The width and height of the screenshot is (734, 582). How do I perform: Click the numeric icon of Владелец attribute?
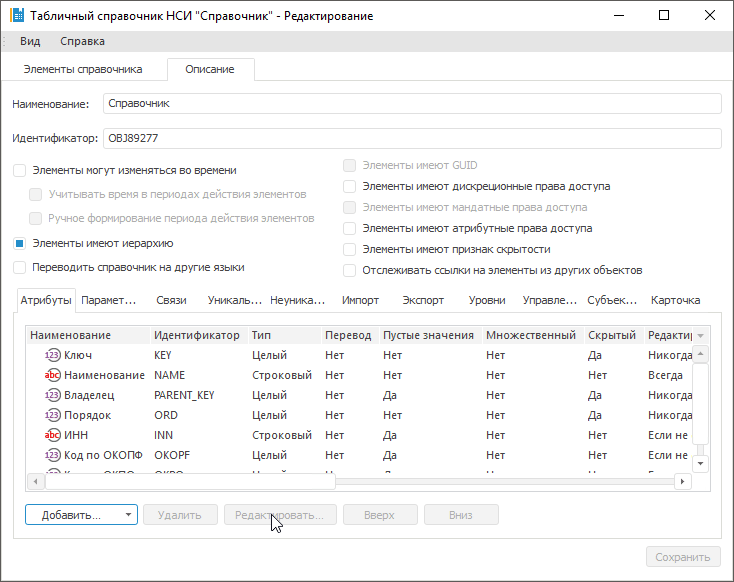tap(53, 395)
